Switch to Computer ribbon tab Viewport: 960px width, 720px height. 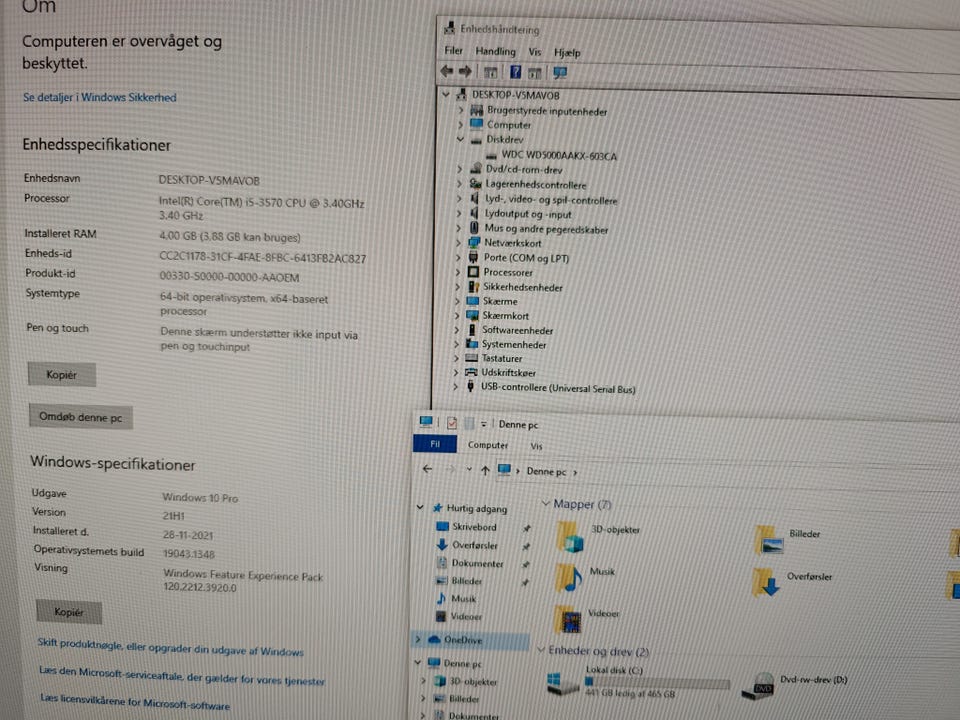(488, 445)
